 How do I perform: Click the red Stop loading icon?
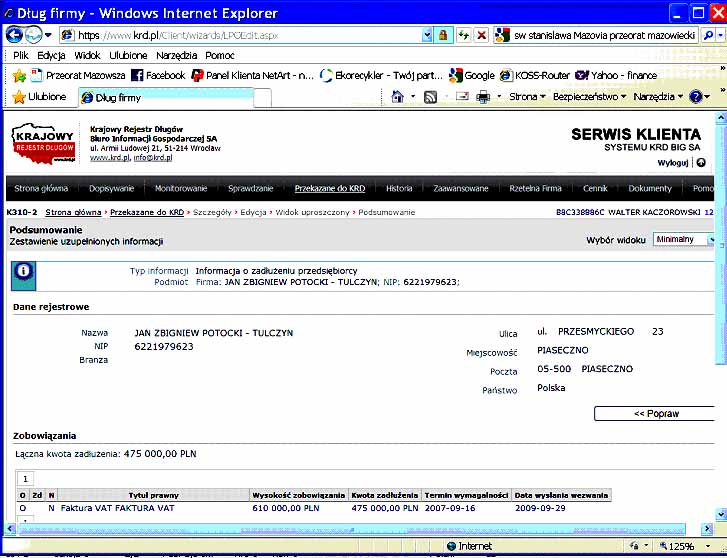tap(482, 35)
